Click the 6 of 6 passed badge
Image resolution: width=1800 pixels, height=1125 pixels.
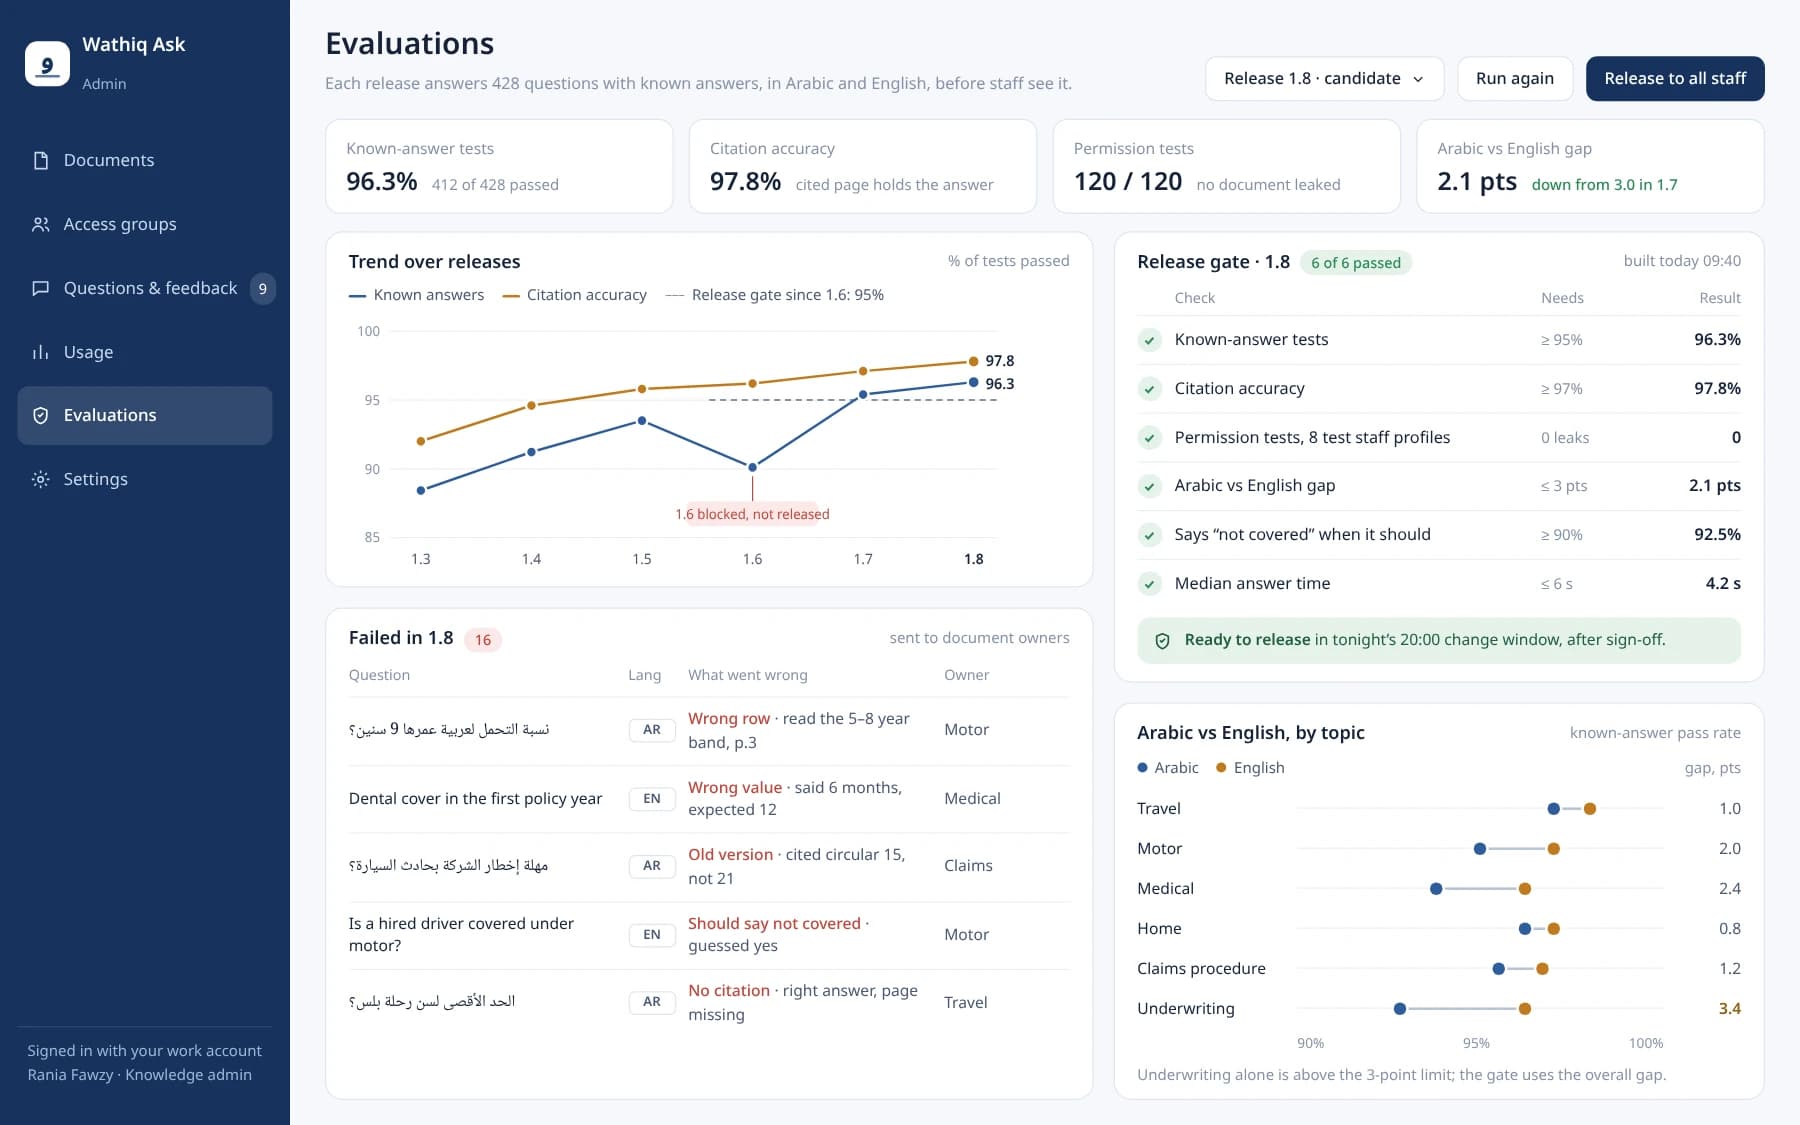click(x=1356, y=263)
